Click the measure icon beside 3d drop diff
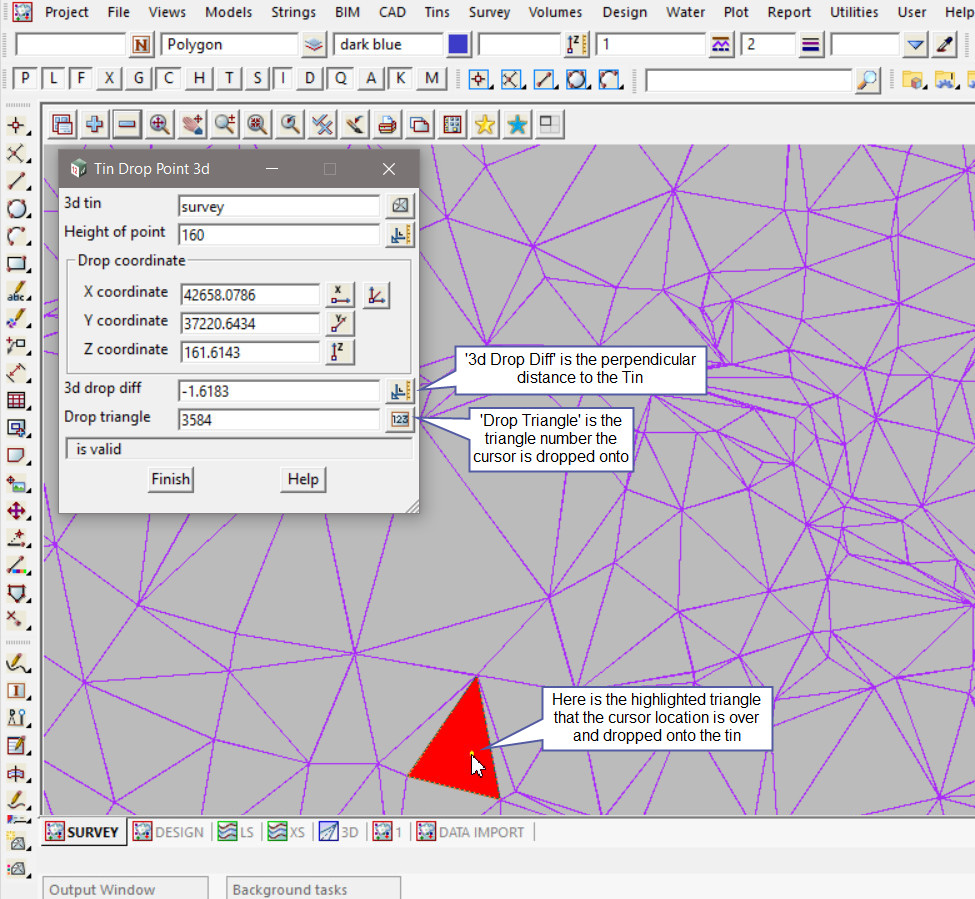Screen dimensions: 975x899 (400, 391)
